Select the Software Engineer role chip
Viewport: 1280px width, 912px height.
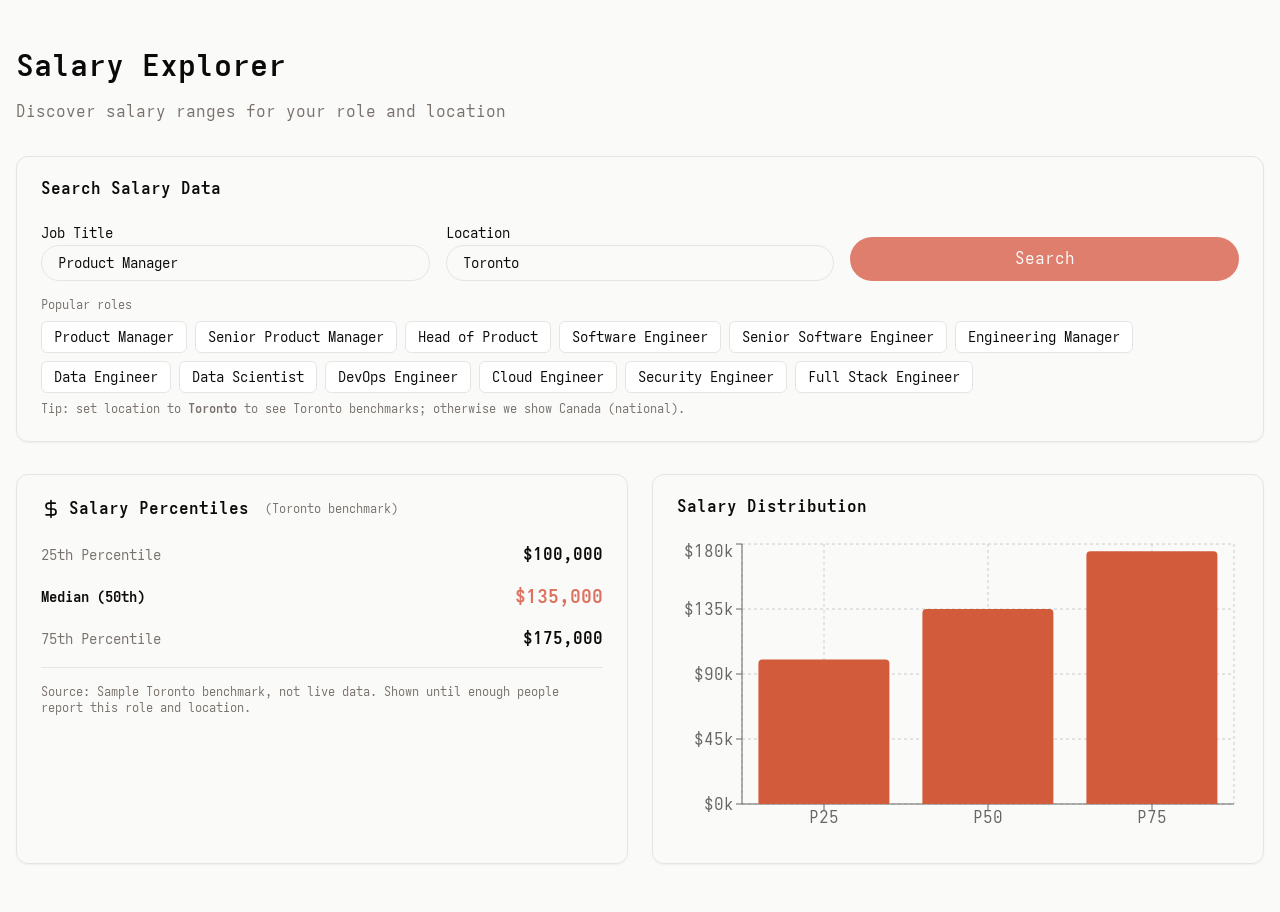[640, 337]
